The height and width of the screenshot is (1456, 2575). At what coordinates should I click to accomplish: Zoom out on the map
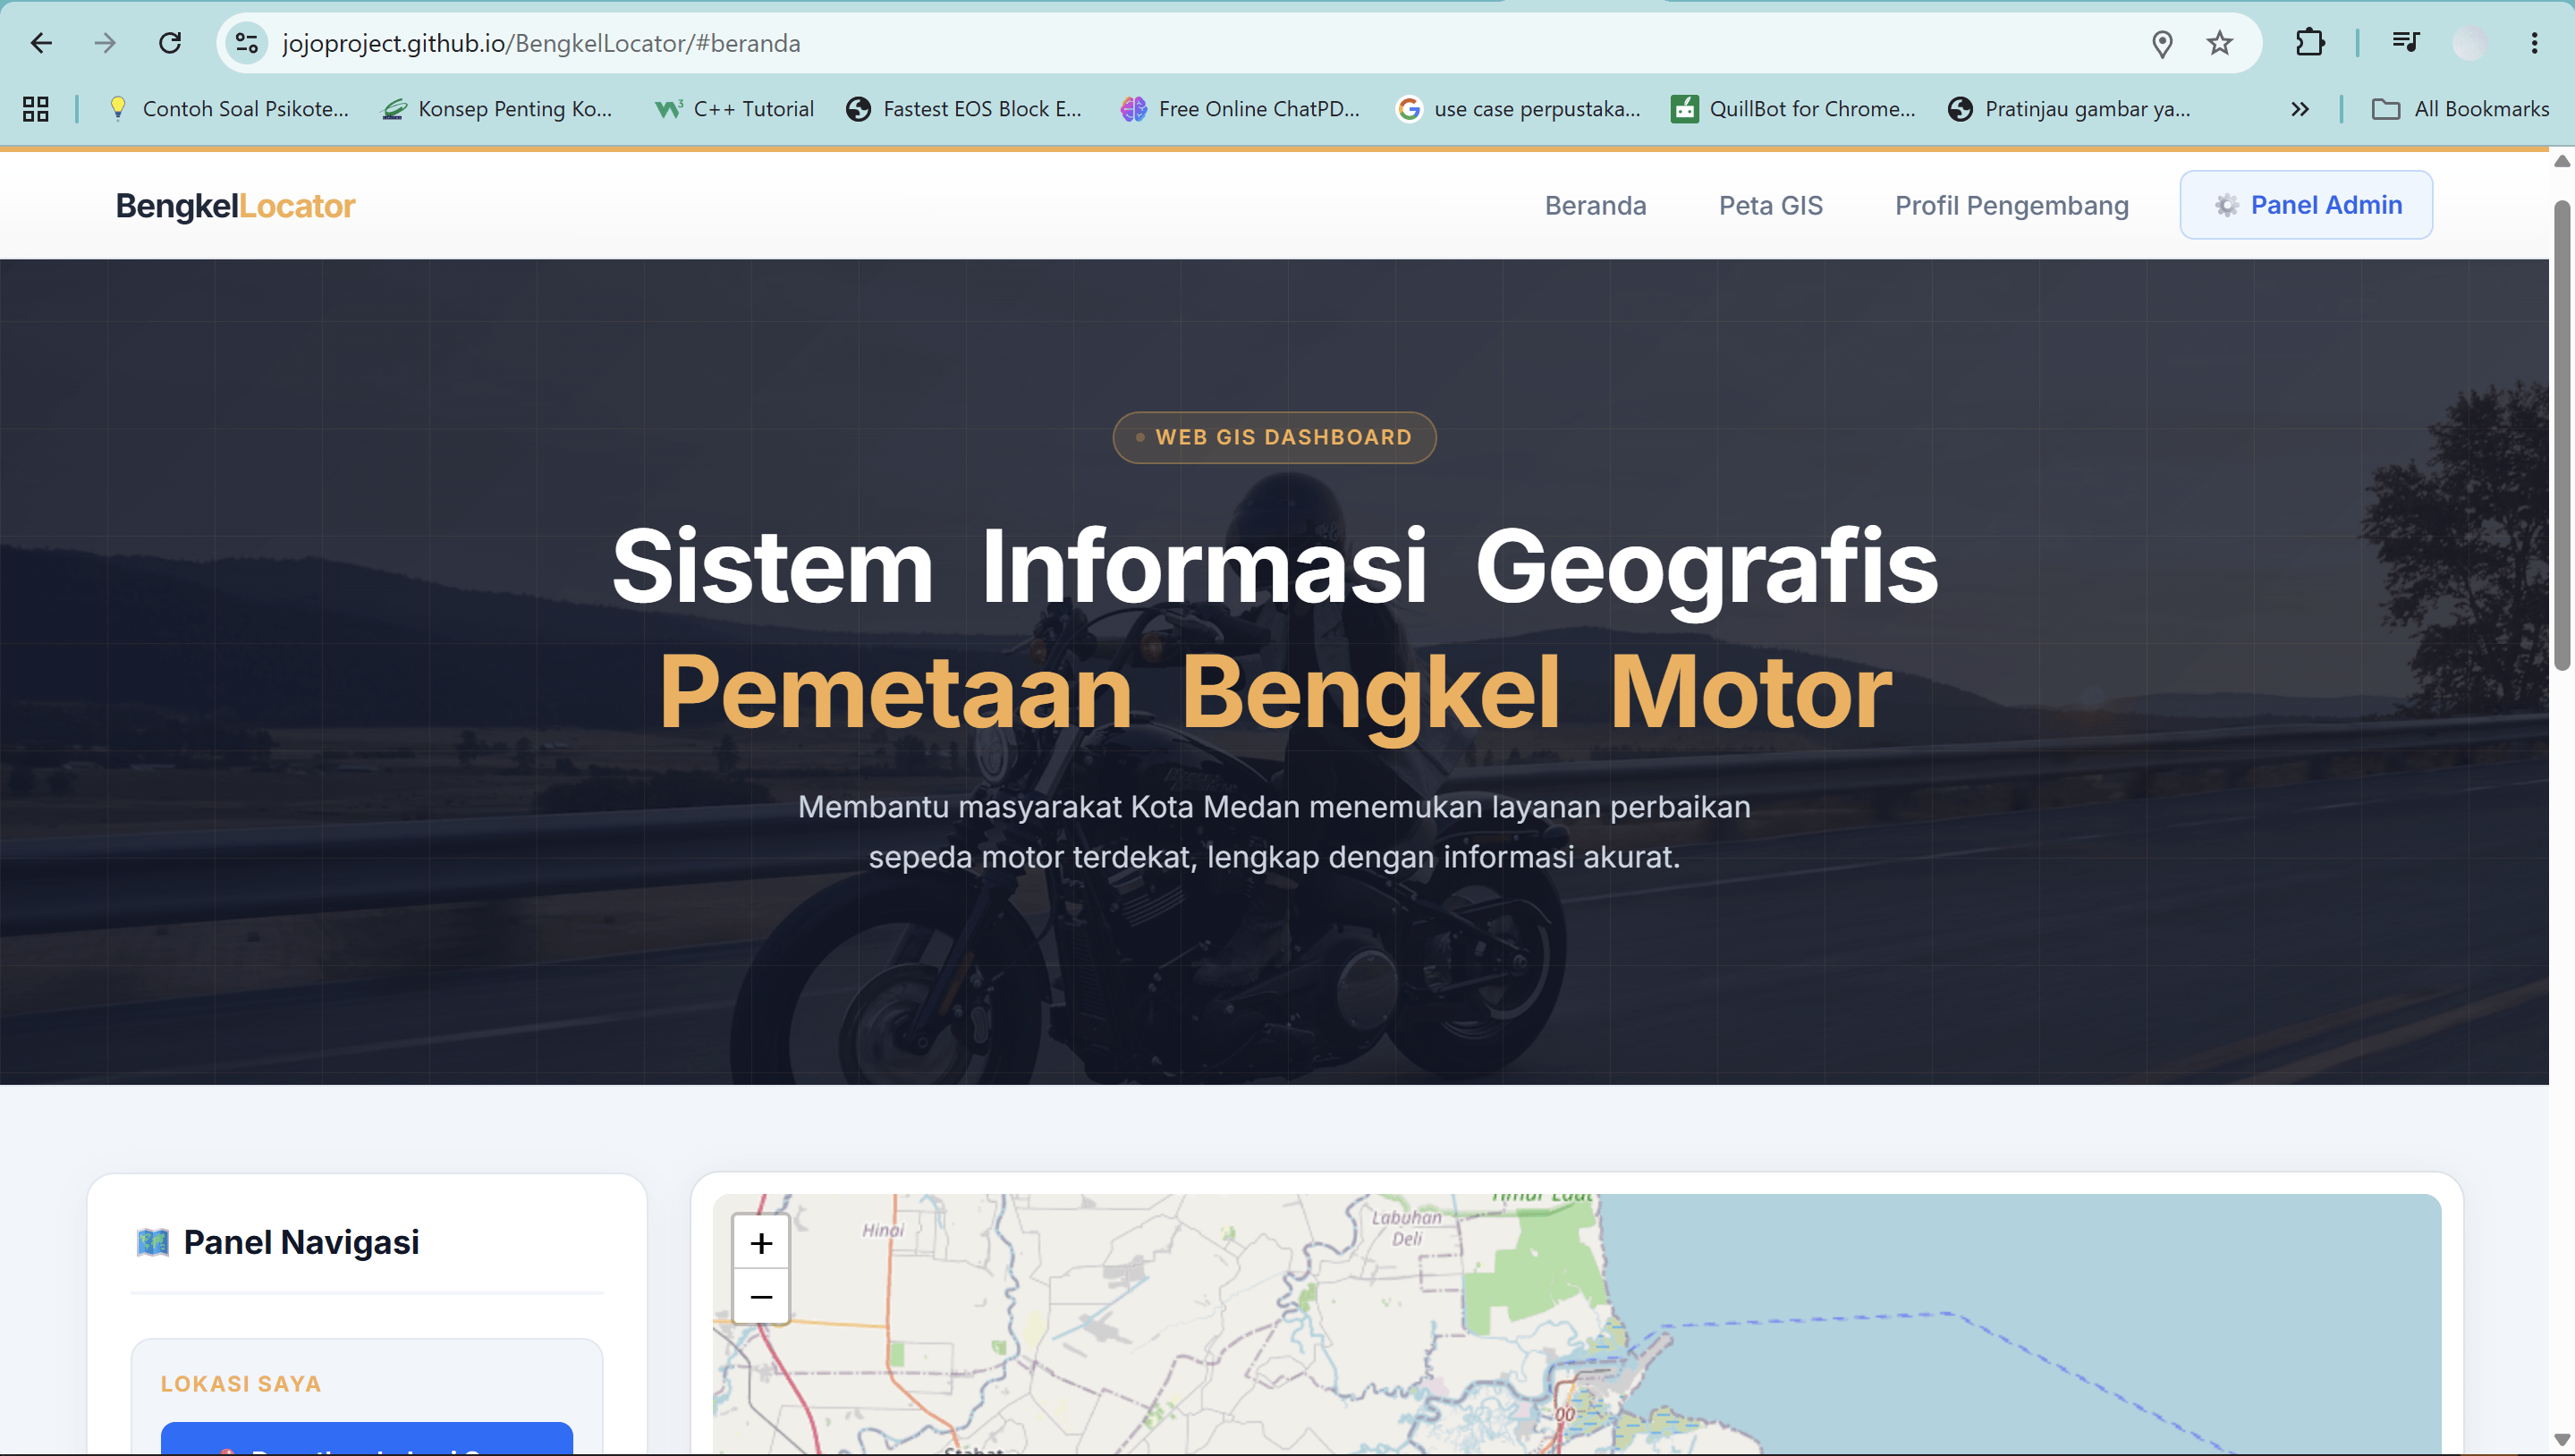click(x=761, y=1296)
